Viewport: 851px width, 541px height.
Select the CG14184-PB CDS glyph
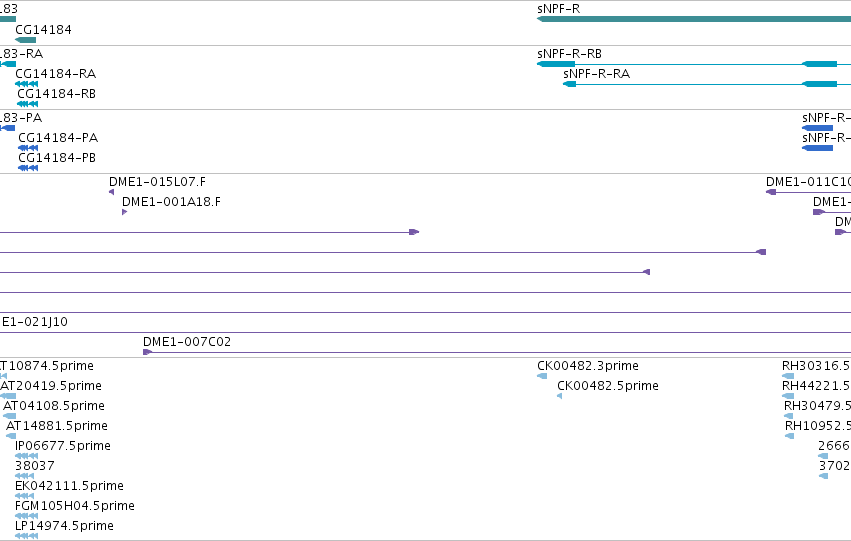pyautogui.click(x=28, y=168)
